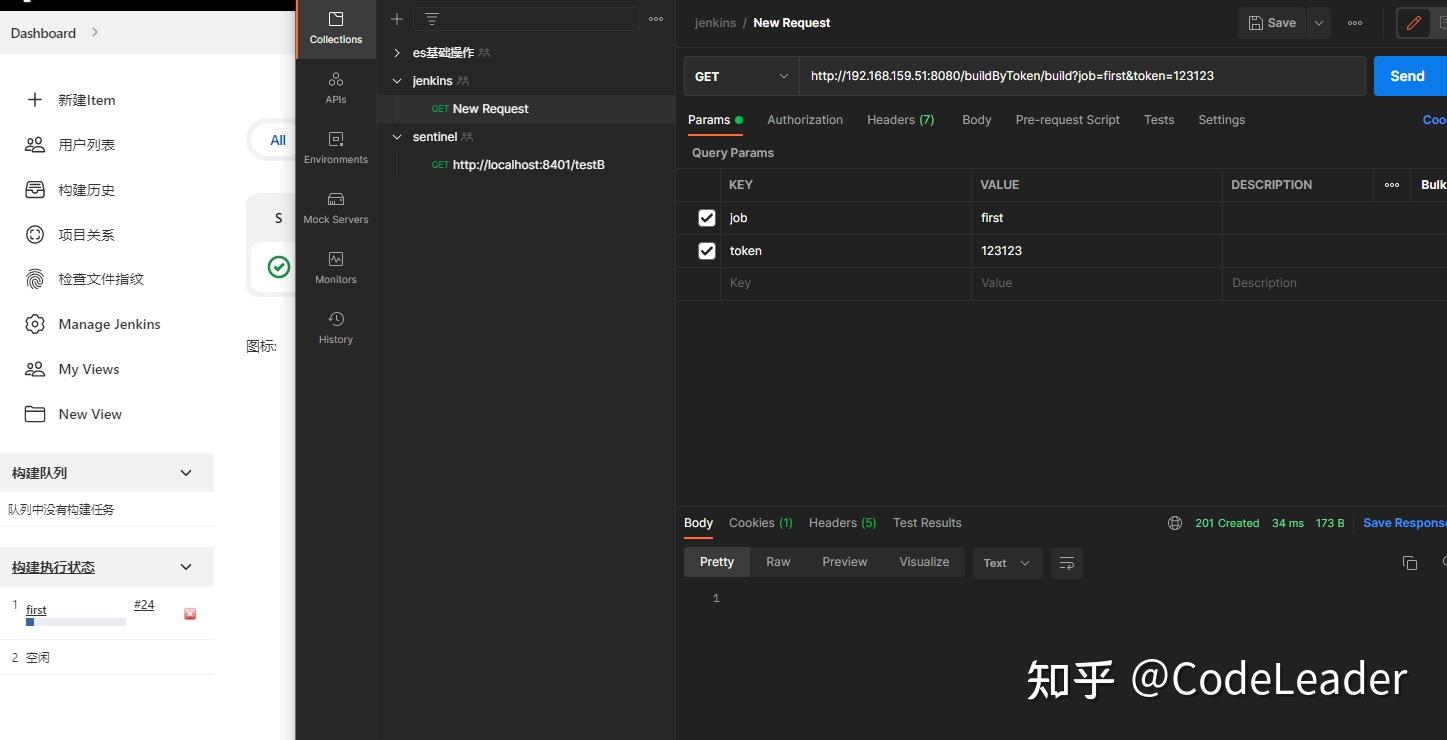Click inside the request URL field
The image size is (1447, 740).
tap(1012, 75)
